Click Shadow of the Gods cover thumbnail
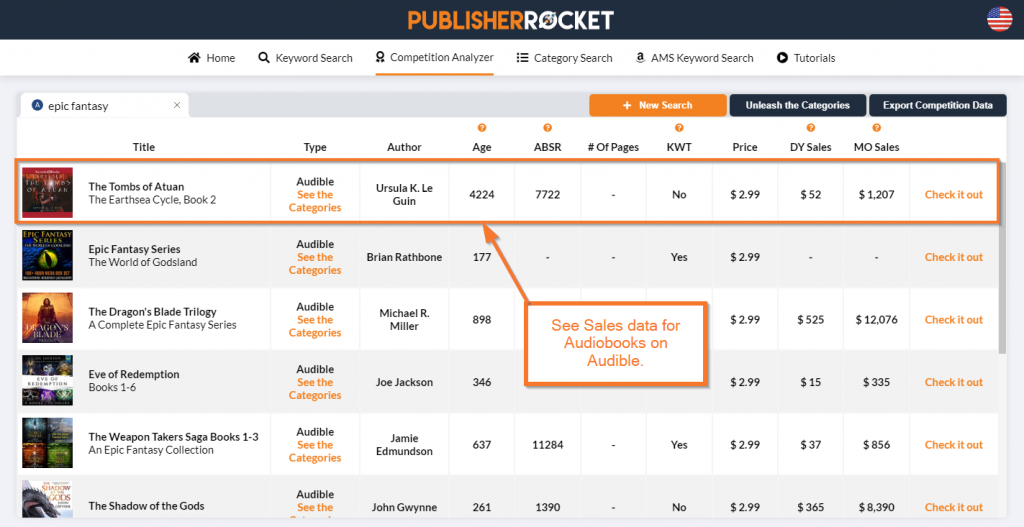 point(47,500)
